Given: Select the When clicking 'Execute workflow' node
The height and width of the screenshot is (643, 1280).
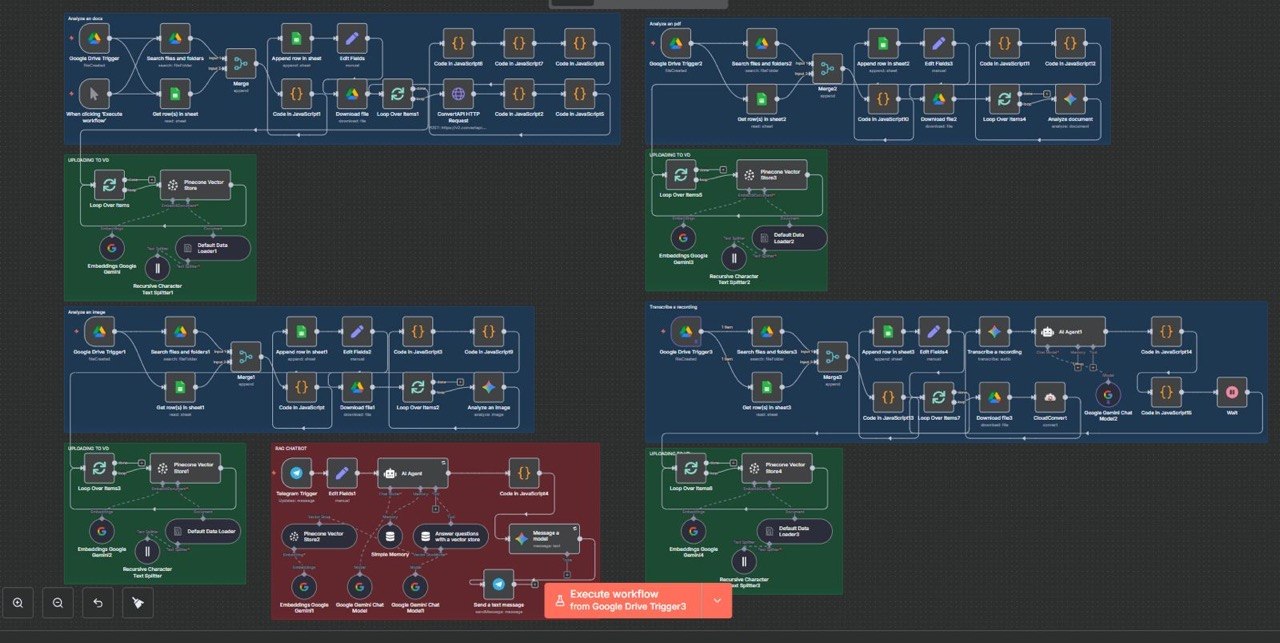Looking at the screenshot, I should [x=95, y=95].
